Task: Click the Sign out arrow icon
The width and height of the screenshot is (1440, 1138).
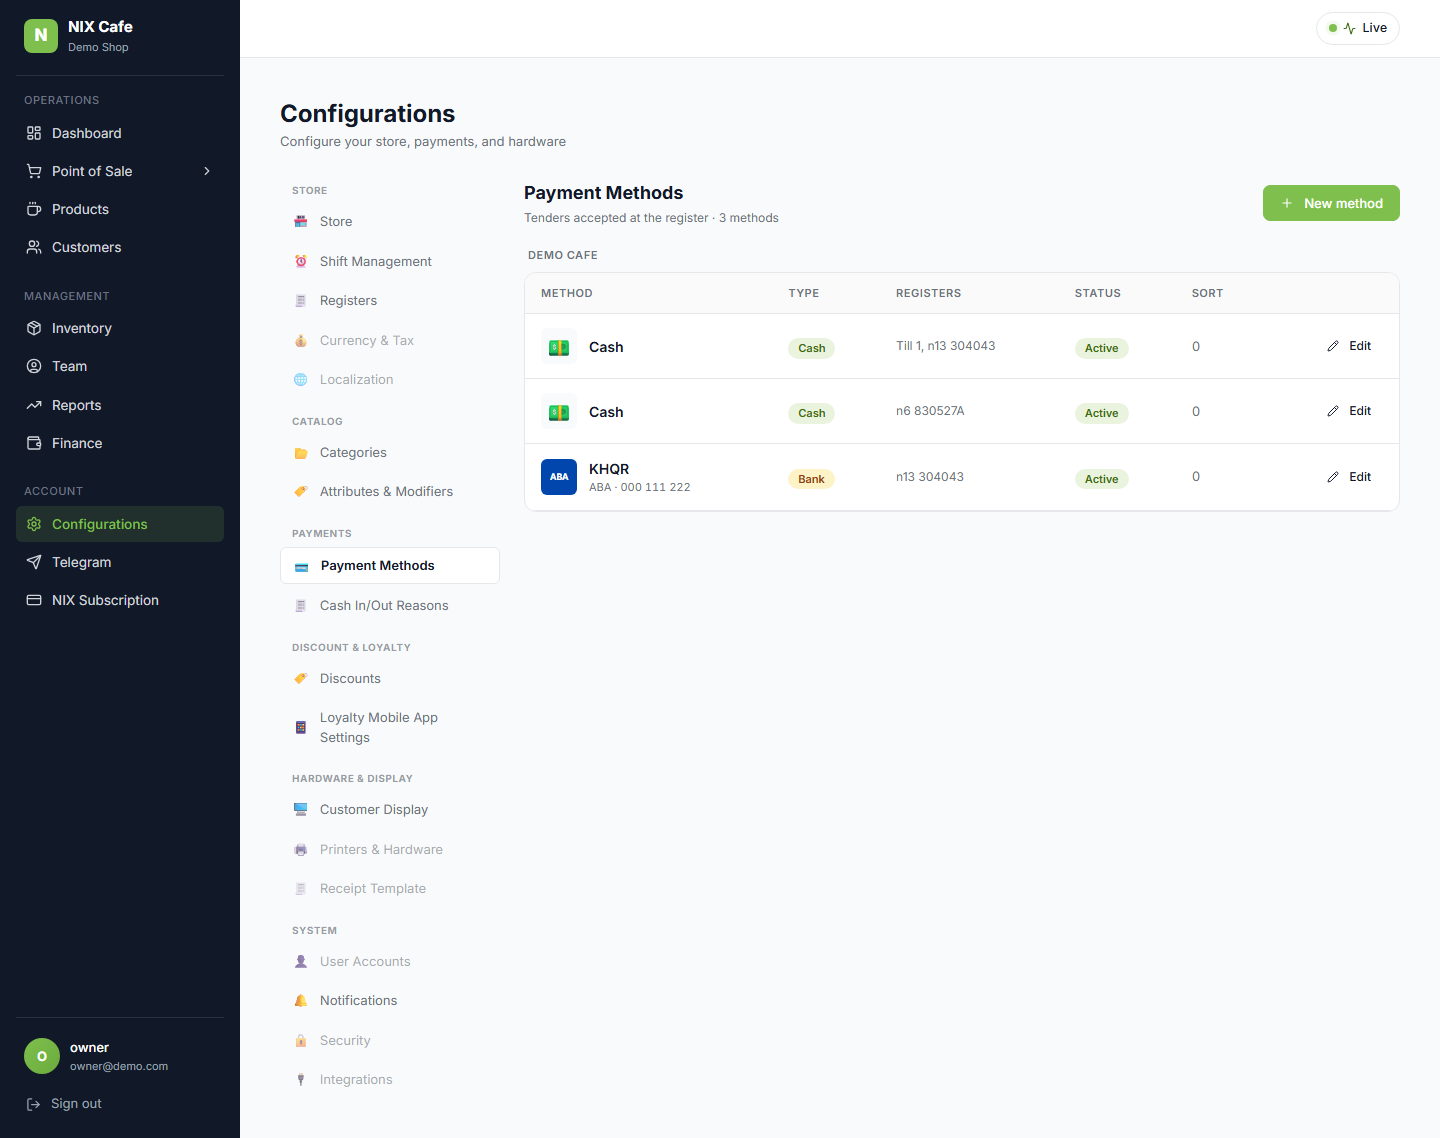Action: tap(33, 1104)
